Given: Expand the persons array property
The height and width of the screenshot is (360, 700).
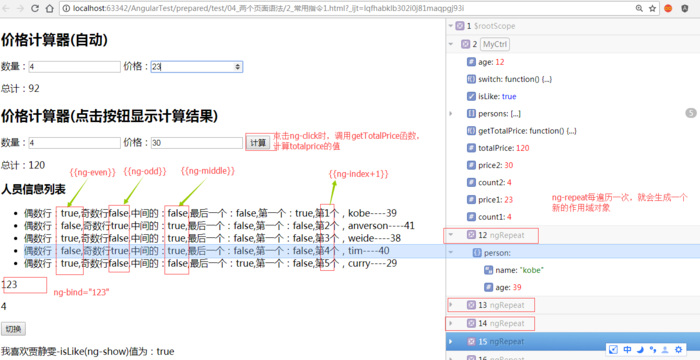Looking at the screenshot, I should (x=451, y=114).
